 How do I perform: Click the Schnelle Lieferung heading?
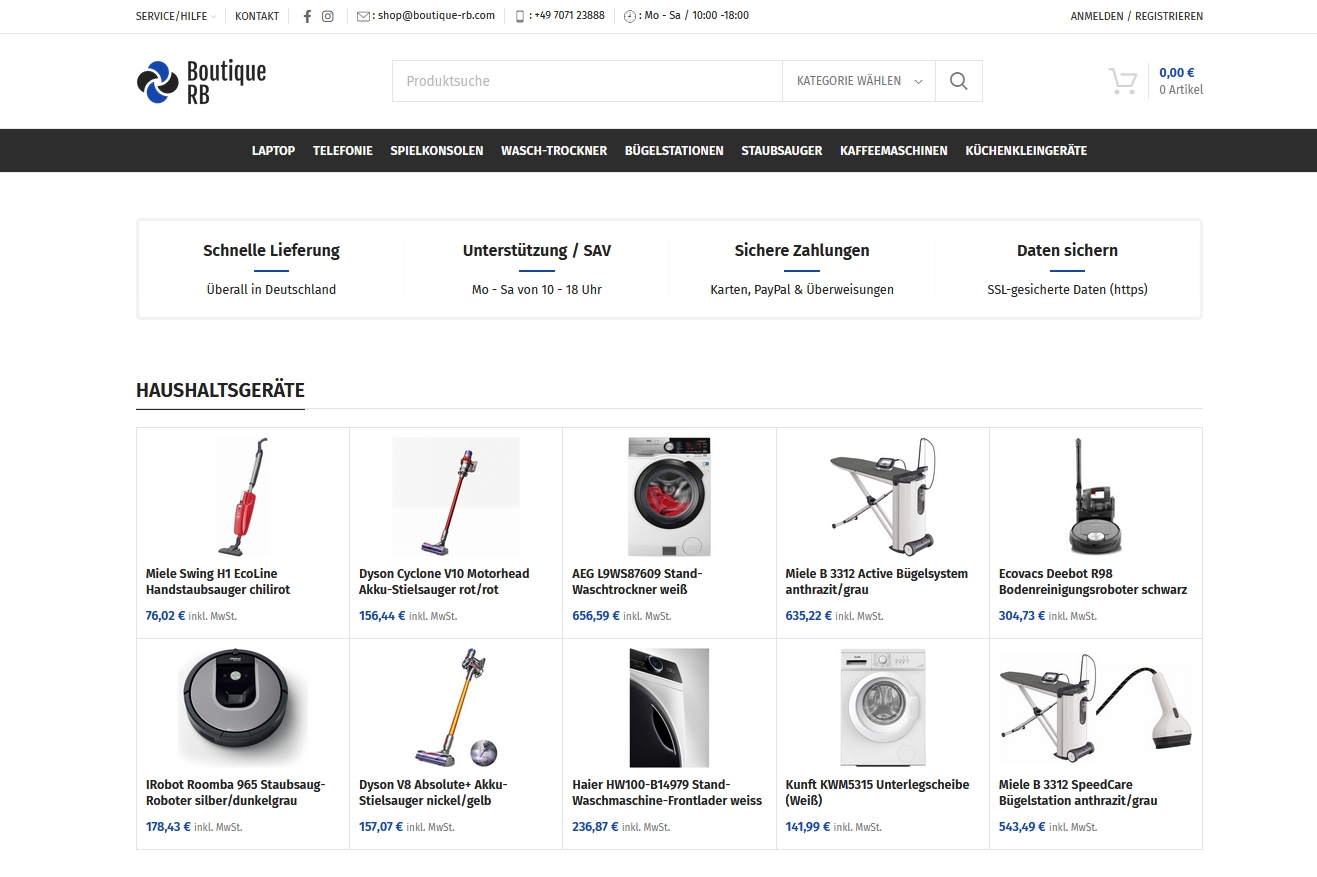coord(271,251)
